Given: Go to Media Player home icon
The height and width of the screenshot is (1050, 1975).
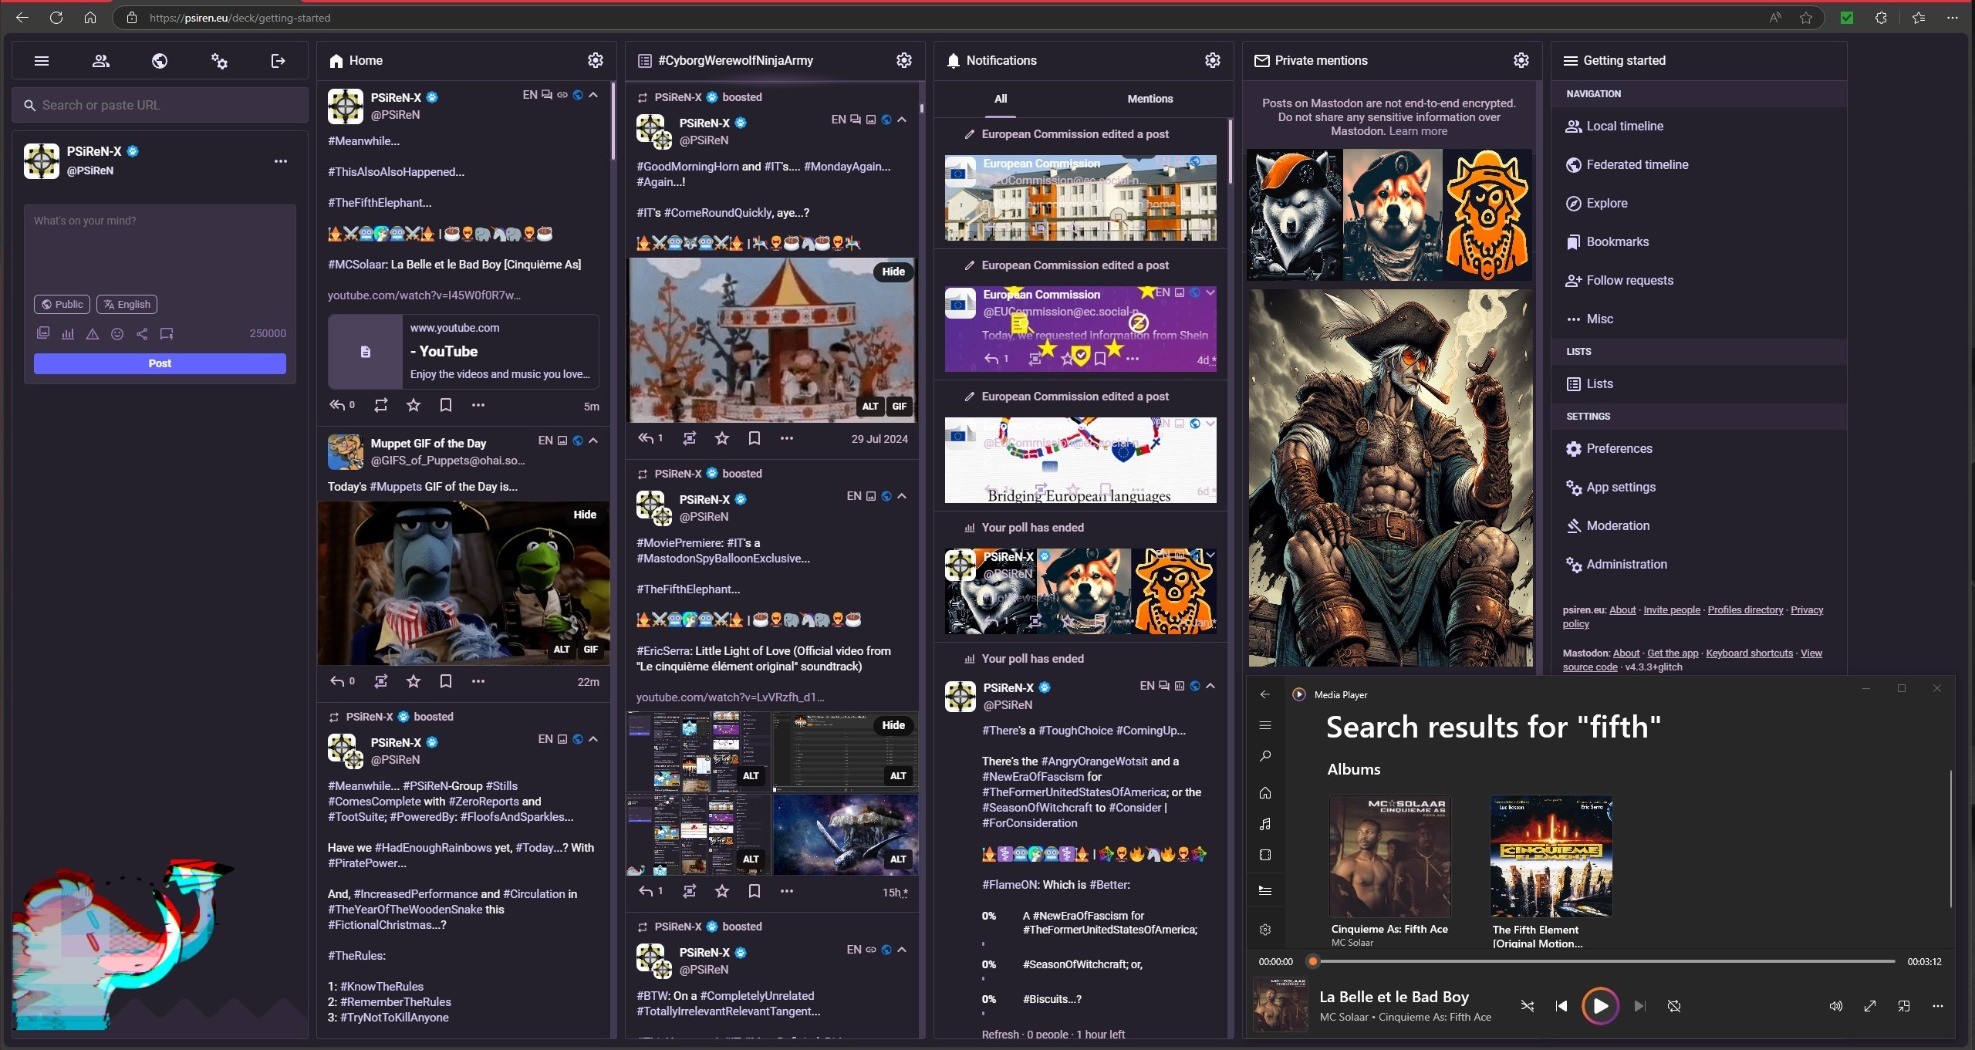Looking at the screenshot, I should [x=1265, y=793].
